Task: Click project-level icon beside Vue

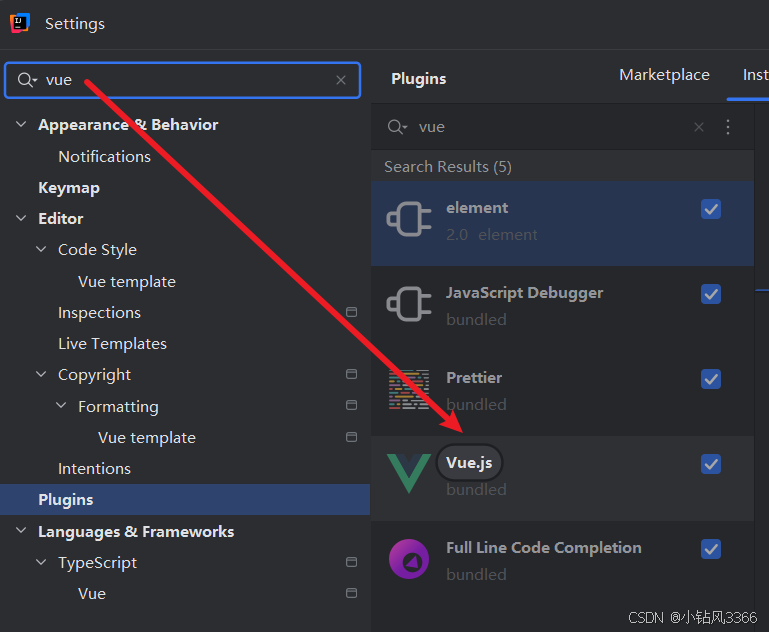Action: [351, 593]
